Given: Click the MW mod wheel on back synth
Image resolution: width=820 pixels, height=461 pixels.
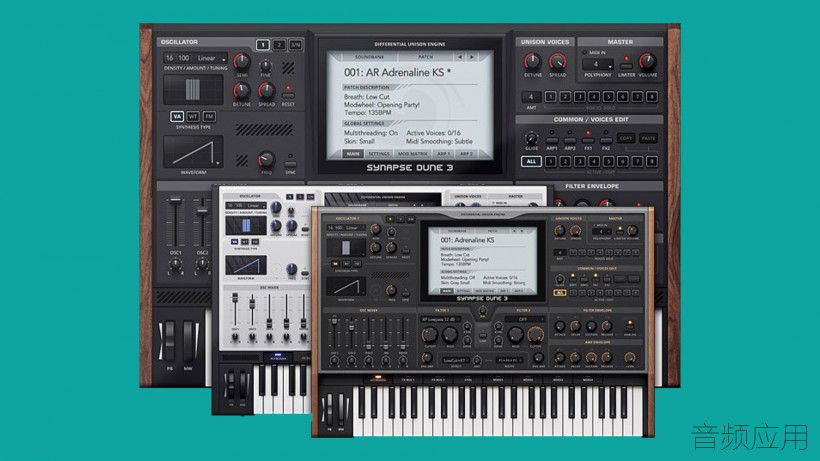Looking at the screenshot, I should point(189,341).
